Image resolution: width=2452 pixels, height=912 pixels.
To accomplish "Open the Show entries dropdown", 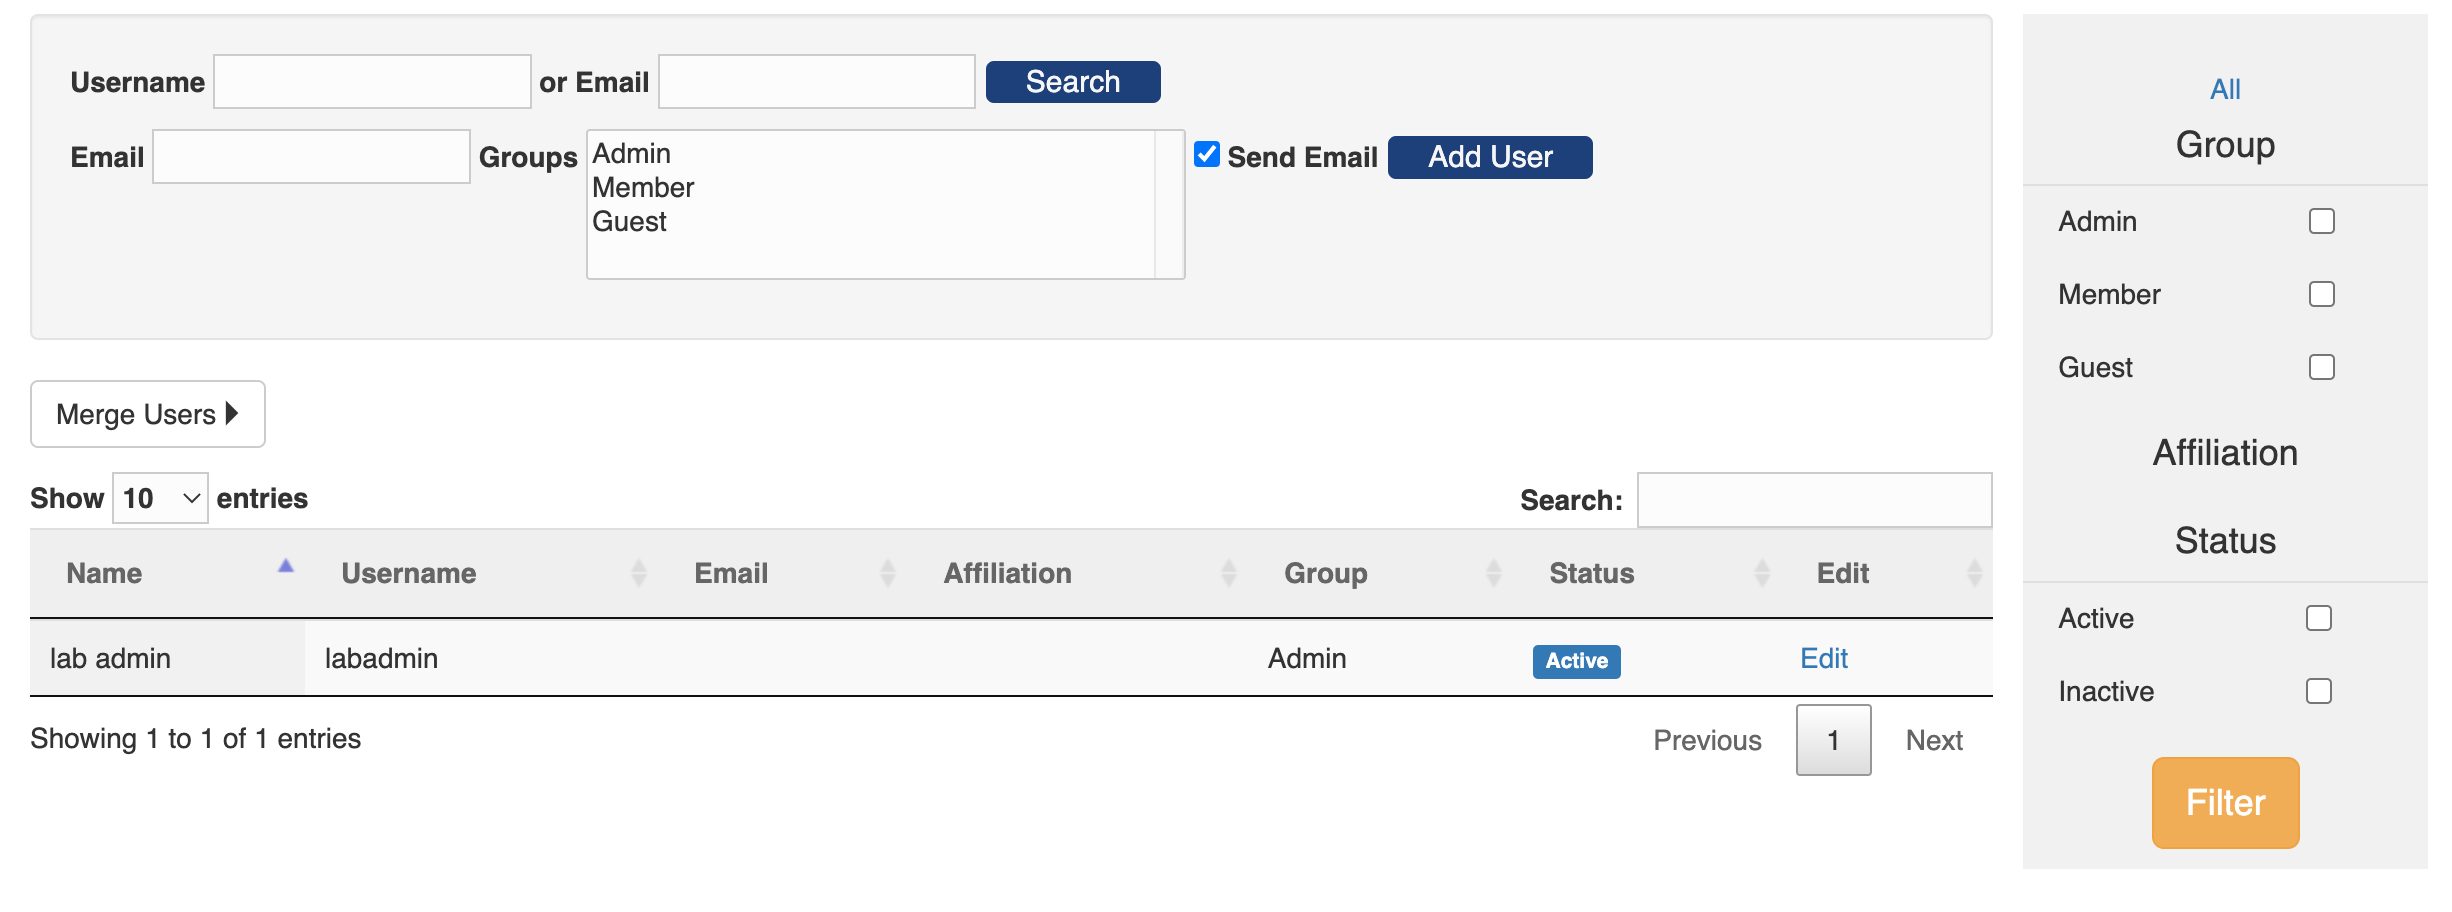I will [x=160, y=498].
